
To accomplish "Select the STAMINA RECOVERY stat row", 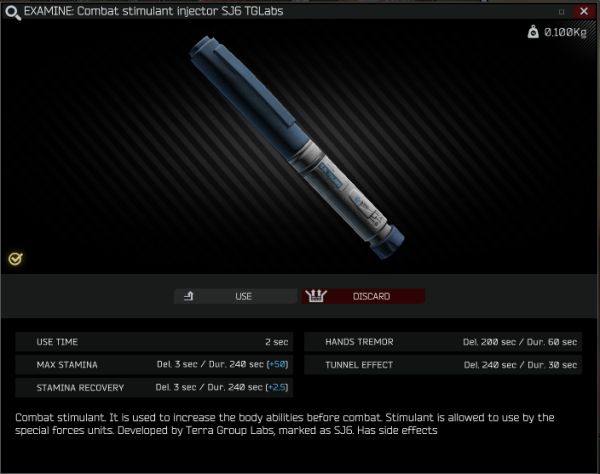I will pyautogui.click(x=154, y=388).
